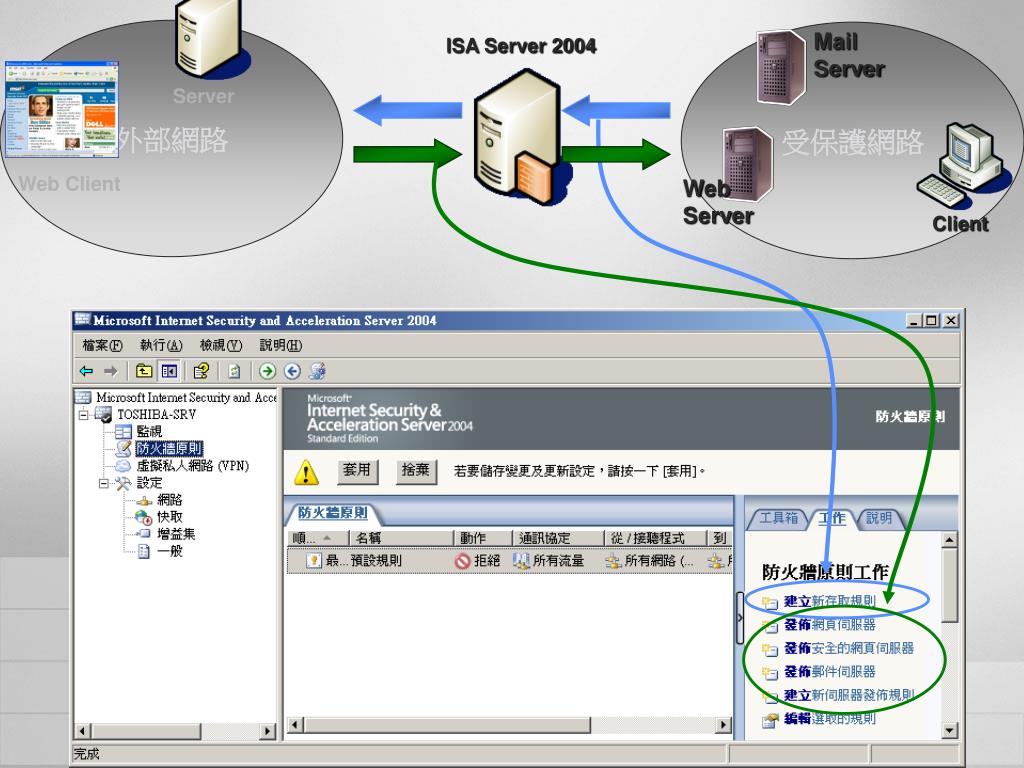1024x768 pixels.
Task: Collapse the task pane using its splitter handle
Action: point(739,617)
